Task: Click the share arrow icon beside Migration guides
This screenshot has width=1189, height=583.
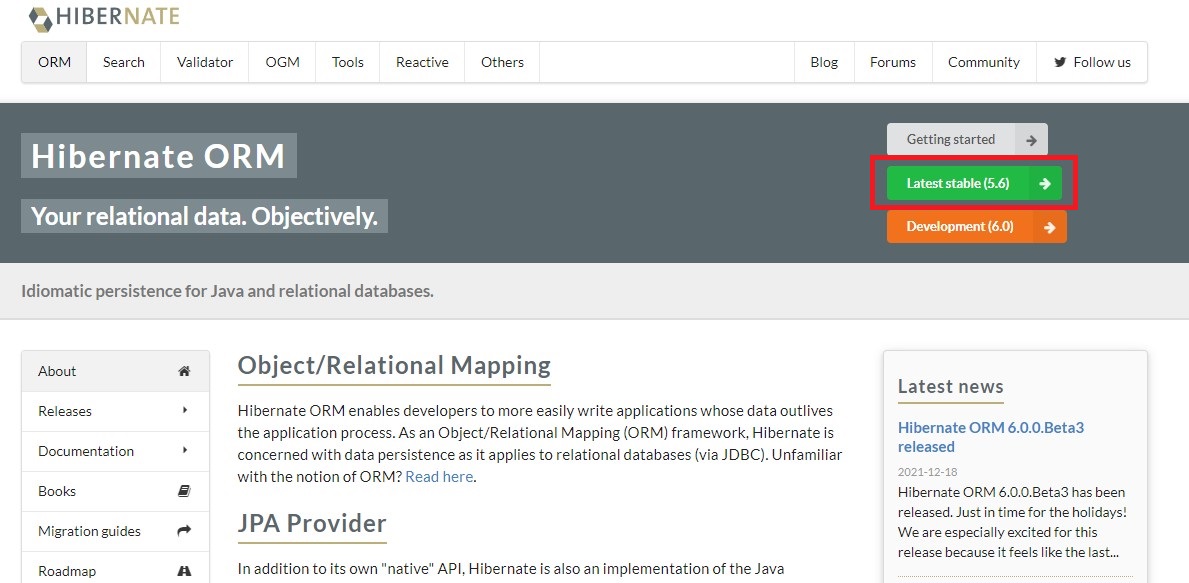Action: click(x=184, y=531)
